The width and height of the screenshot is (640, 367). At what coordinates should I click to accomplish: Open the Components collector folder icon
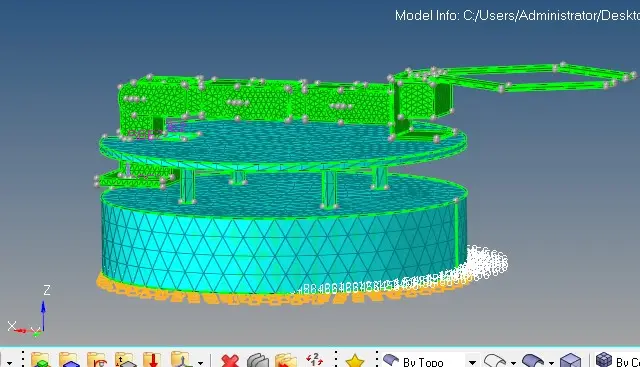point(40,360)
